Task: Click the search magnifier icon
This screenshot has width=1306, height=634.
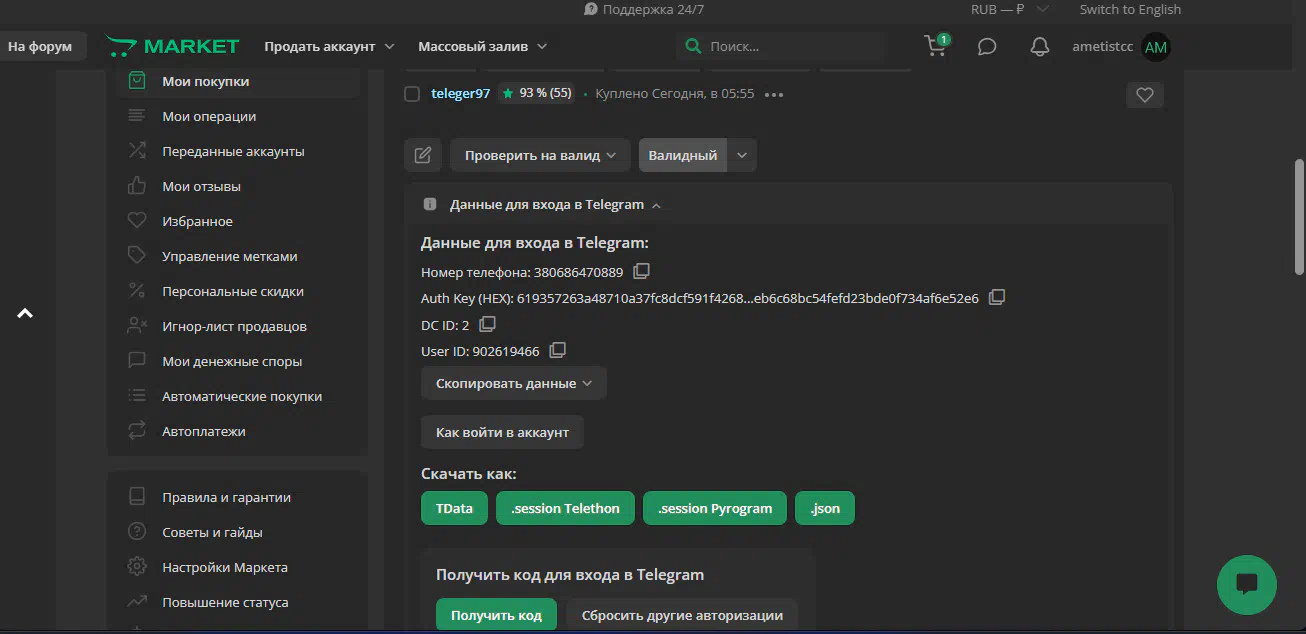Action: [x=692, y=46]
